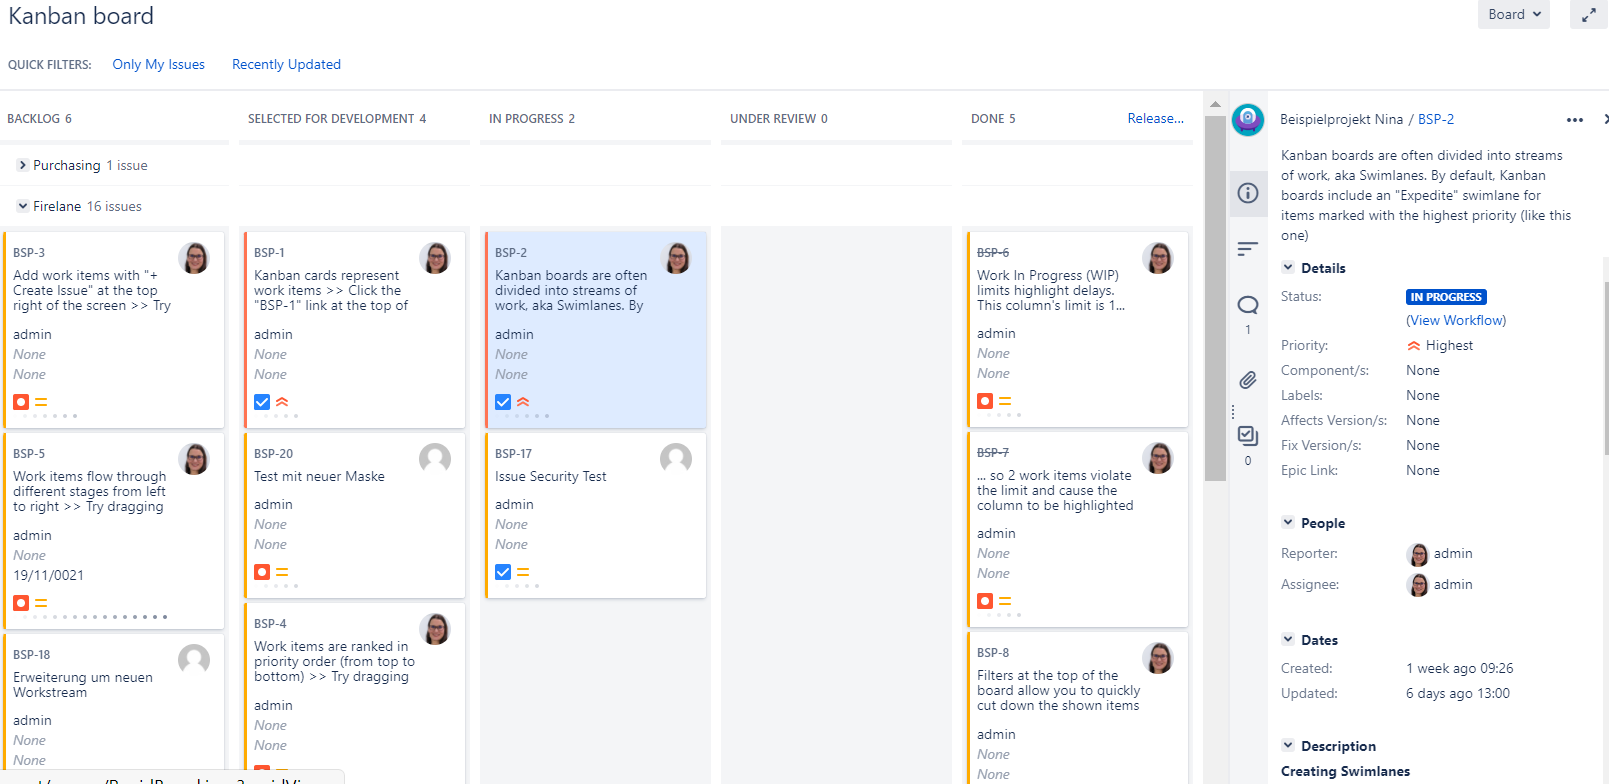Open the description lines icon in sidebar
The image size is (1609, 784).
pos(1247,249)
